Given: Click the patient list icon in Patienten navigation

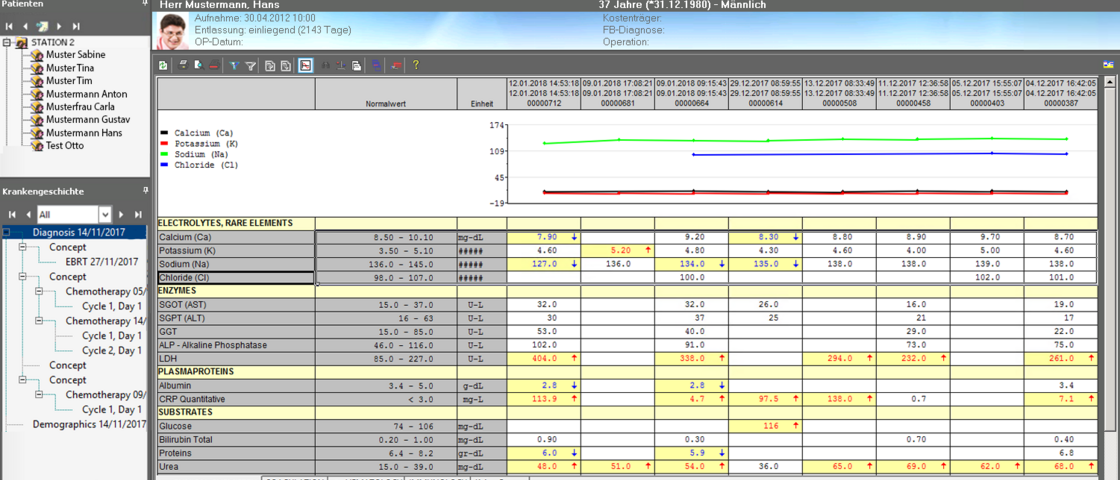Looking at the screenshot, I should [x=43, y=26].
